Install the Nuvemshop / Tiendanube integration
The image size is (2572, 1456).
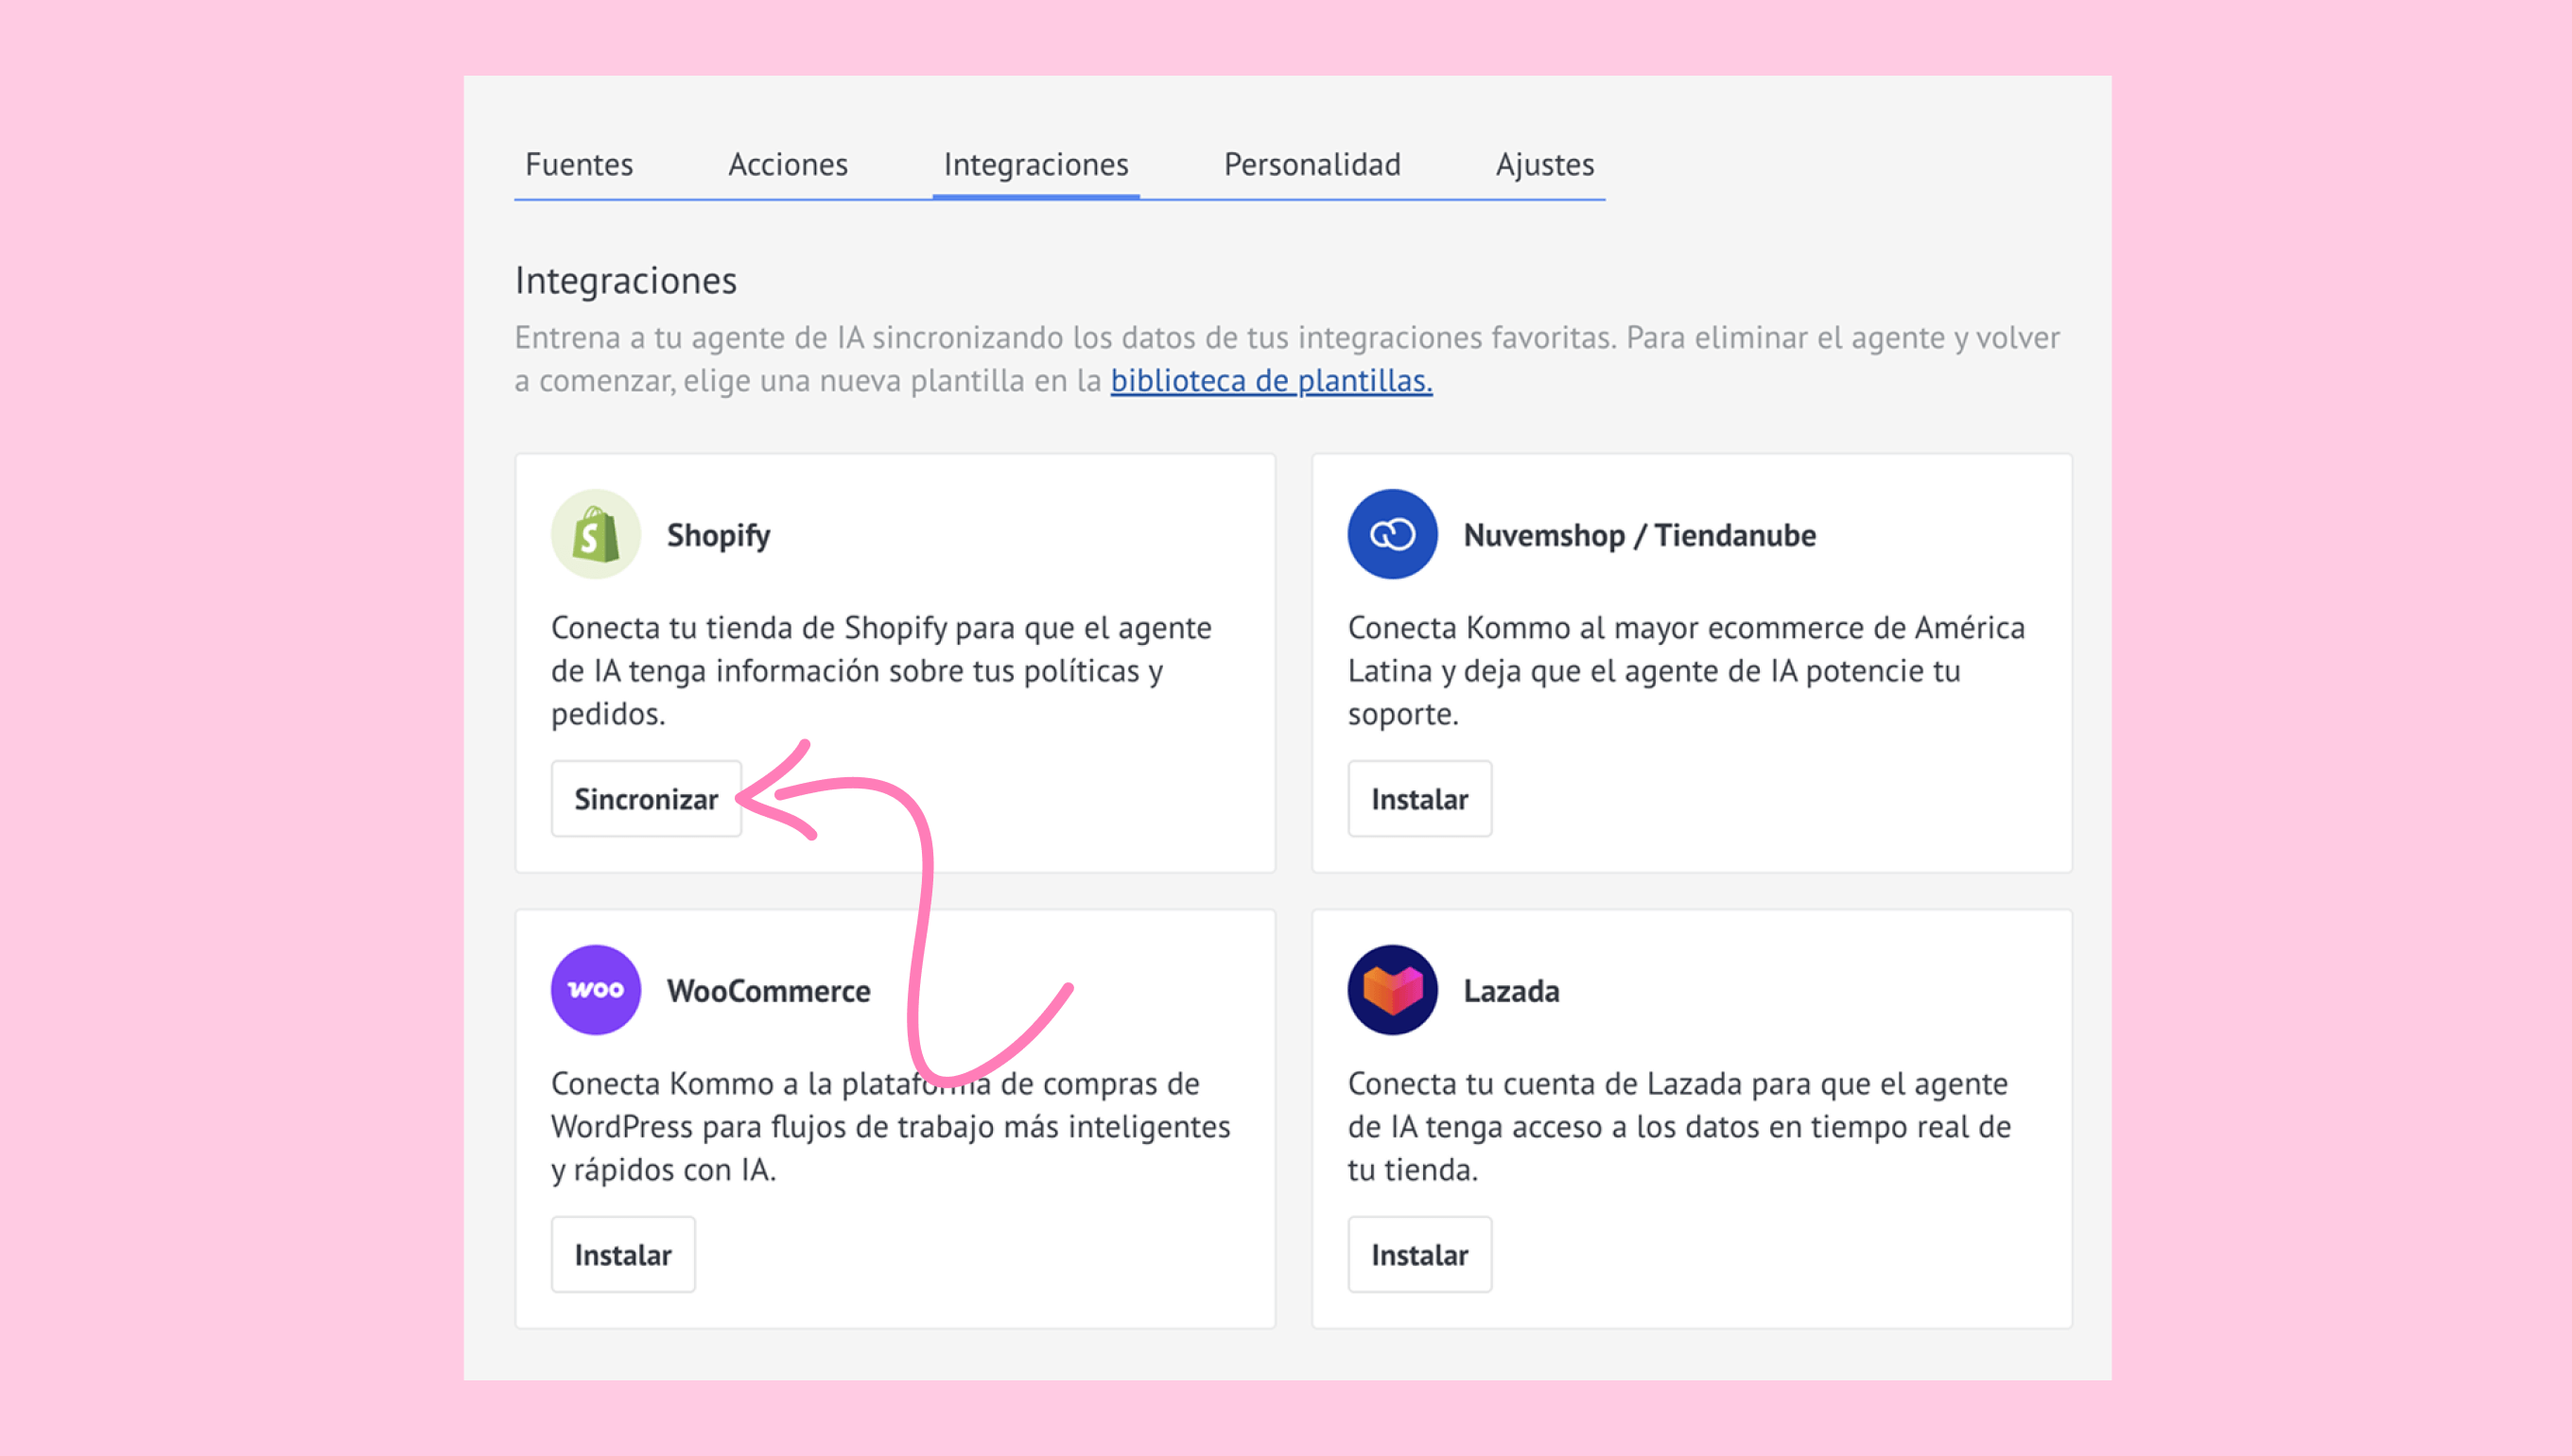point(1418,798)
